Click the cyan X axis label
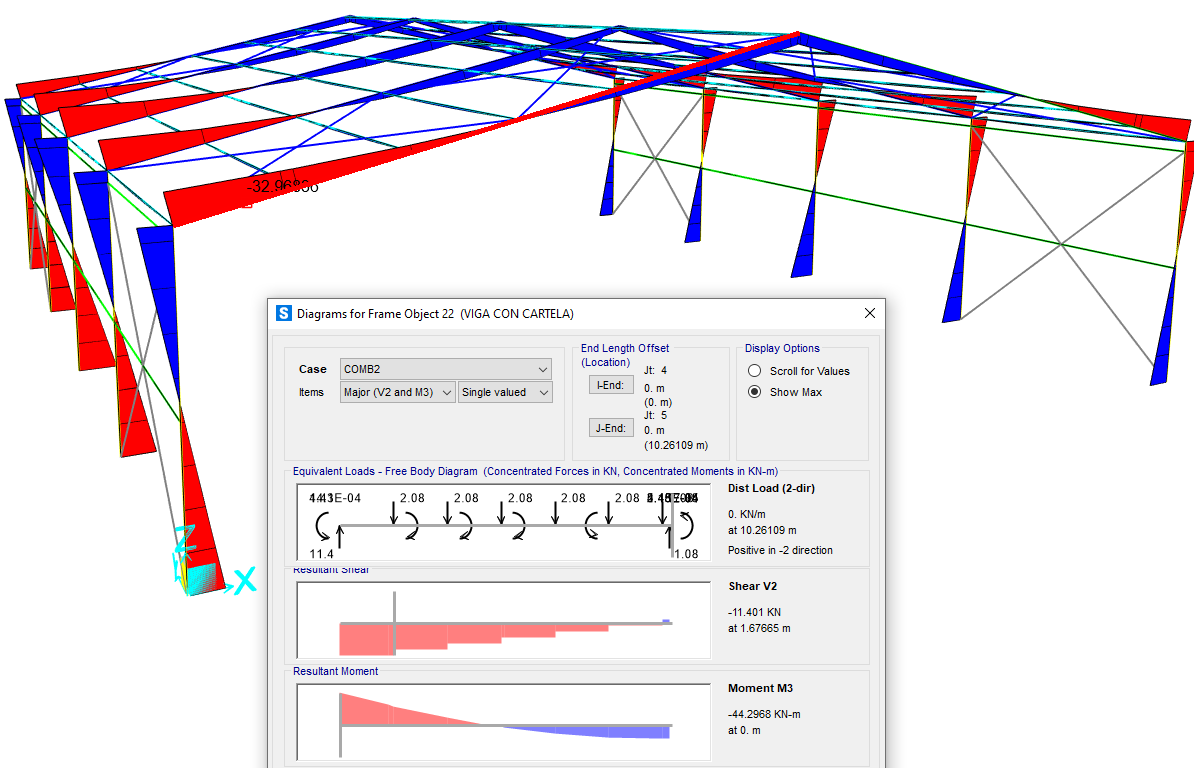The image size is (1194, 768). (x=243, y=580)
